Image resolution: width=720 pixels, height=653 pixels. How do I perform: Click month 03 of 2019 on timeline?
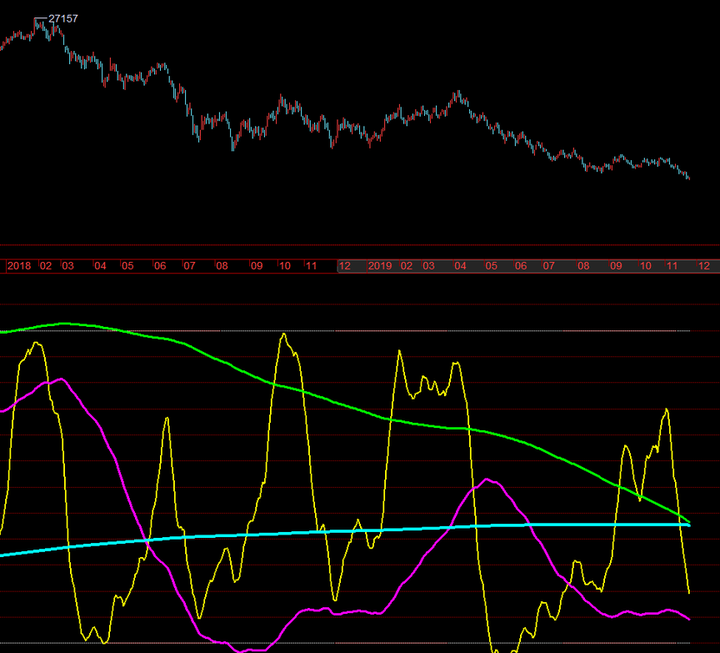coord(428,266)
